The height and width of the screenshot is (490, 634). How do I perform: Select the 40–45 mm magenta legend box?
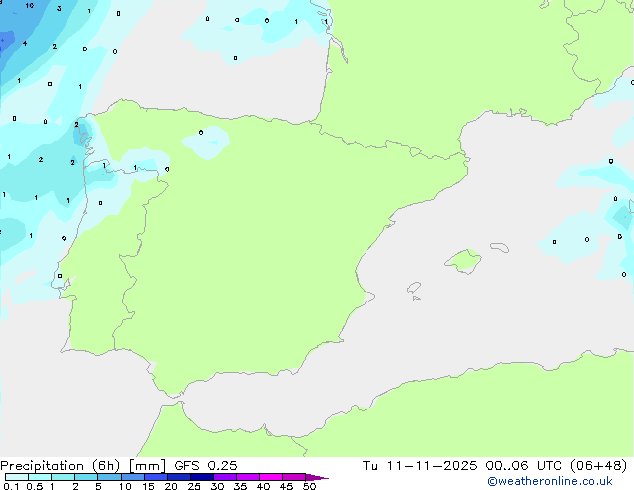271,477
